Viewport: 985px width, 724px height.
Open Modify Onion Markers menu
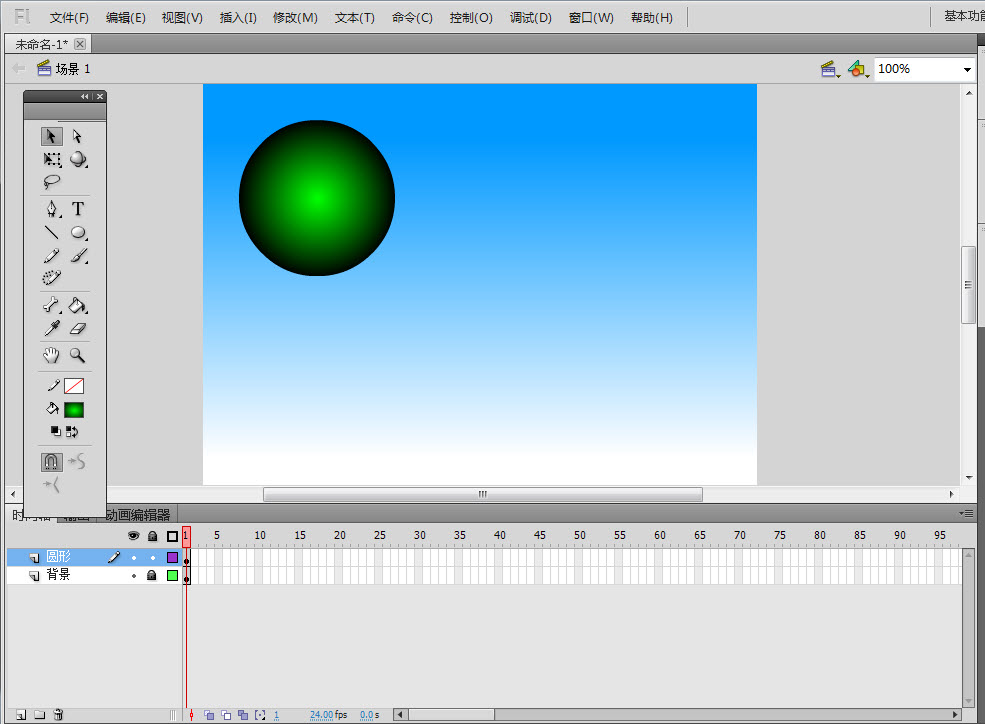click(260, 715)
